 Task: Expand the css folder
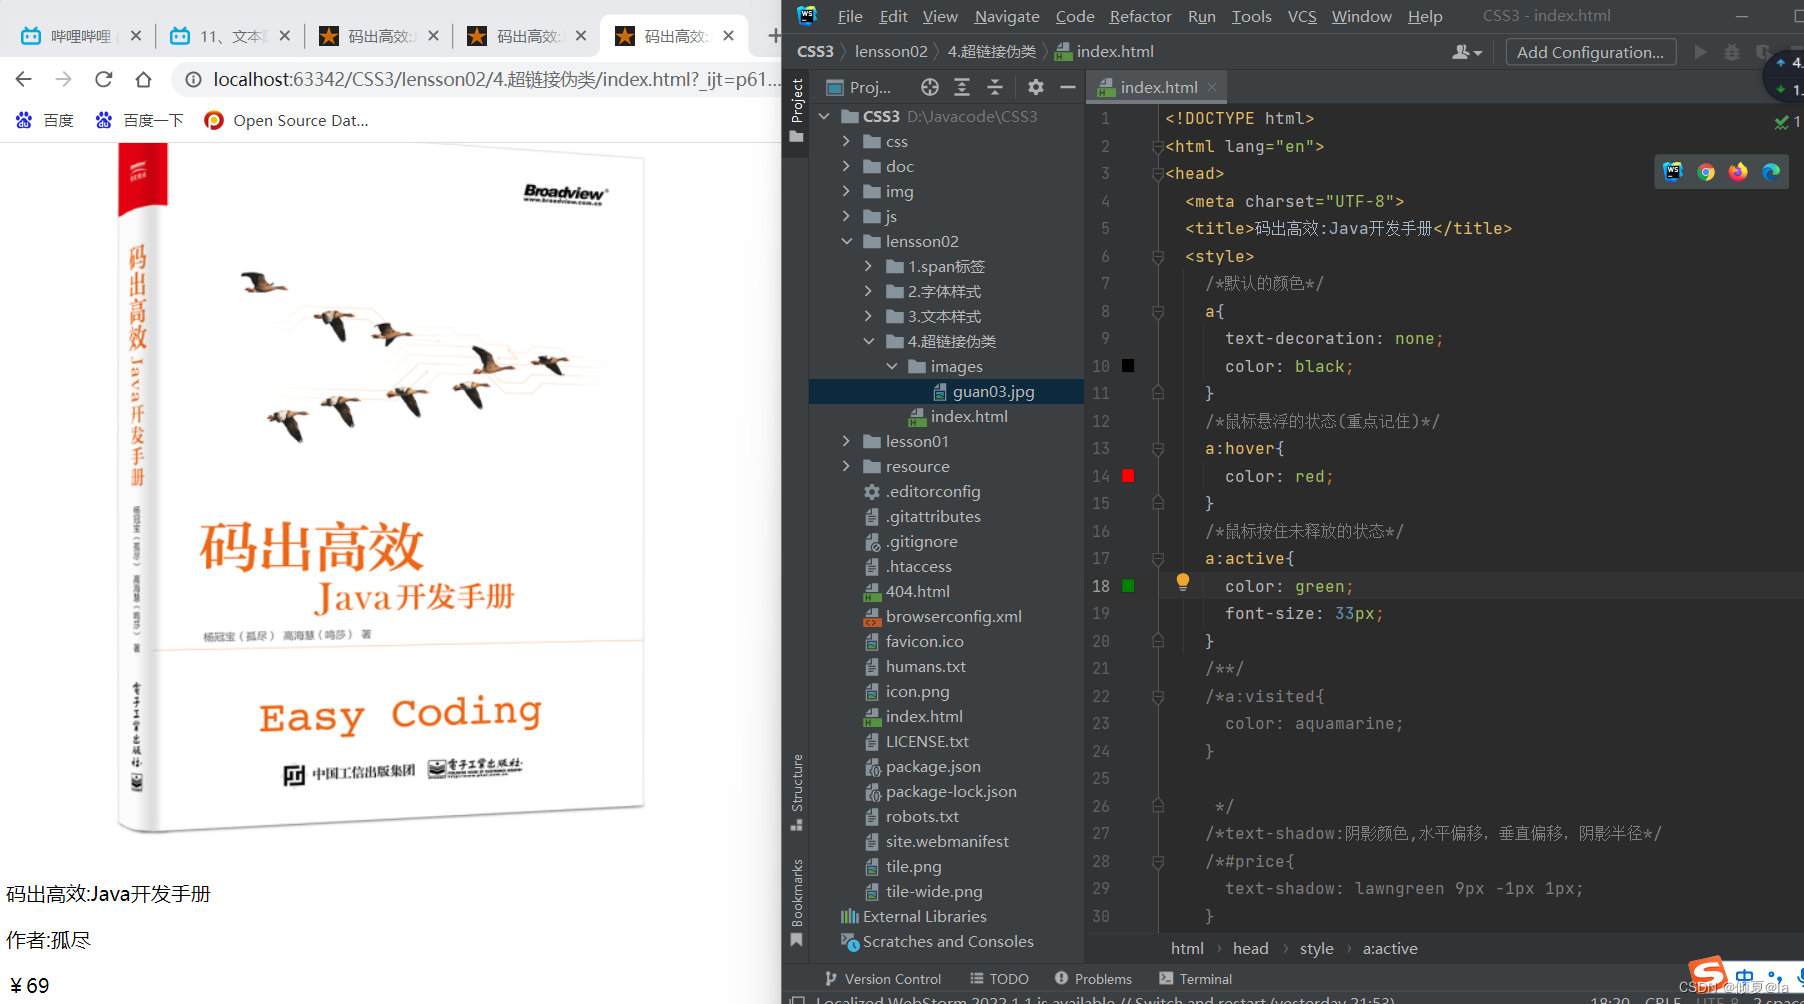pos(846,141)
